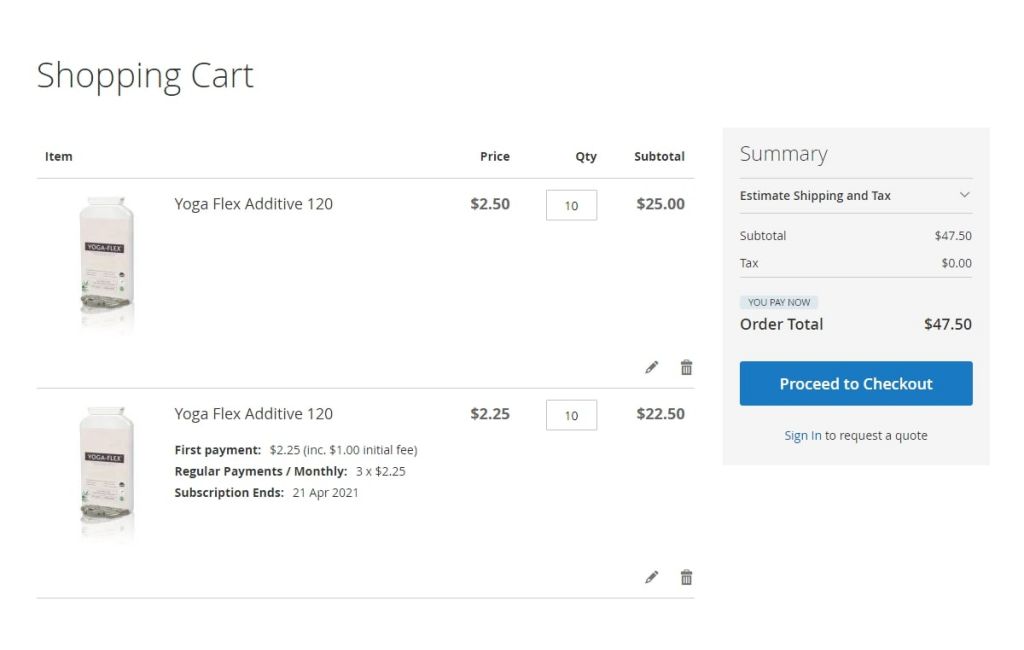Click the Shopping Cart page title

pos(145,76)
